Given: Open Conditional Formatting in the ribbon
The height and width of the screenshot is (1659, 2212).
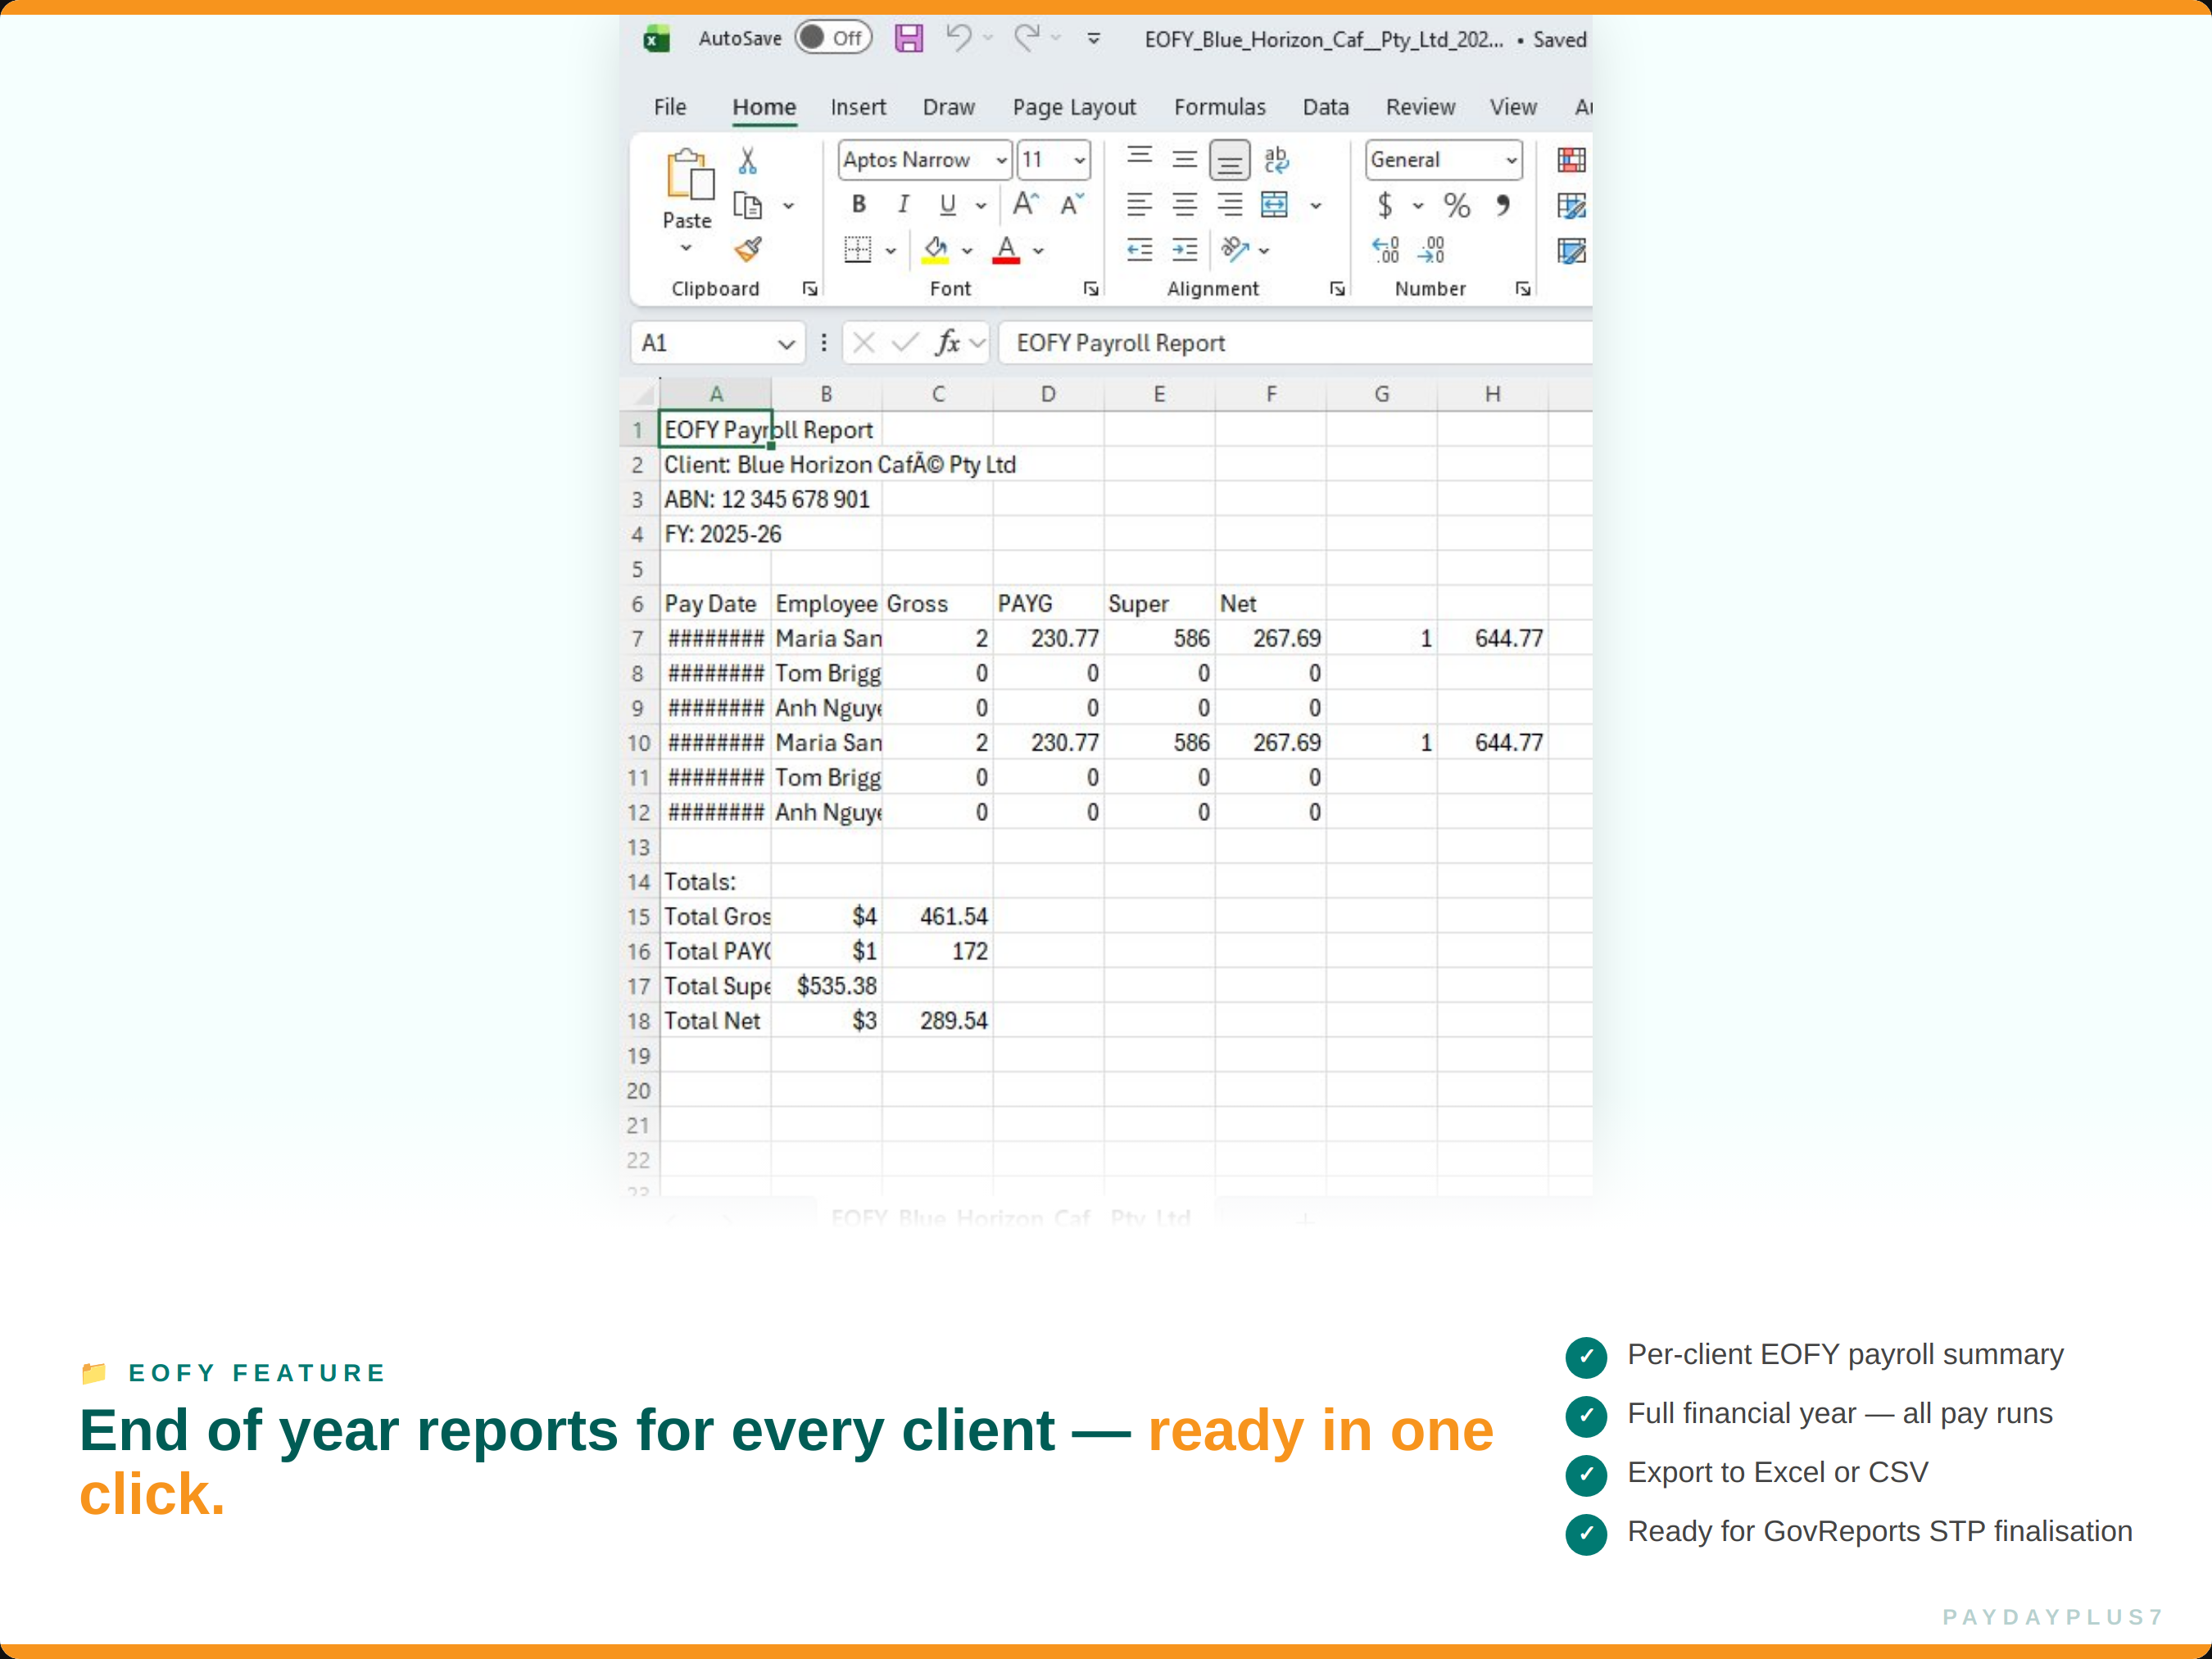Looking at the screenshot, I should tap(1572, 160).
